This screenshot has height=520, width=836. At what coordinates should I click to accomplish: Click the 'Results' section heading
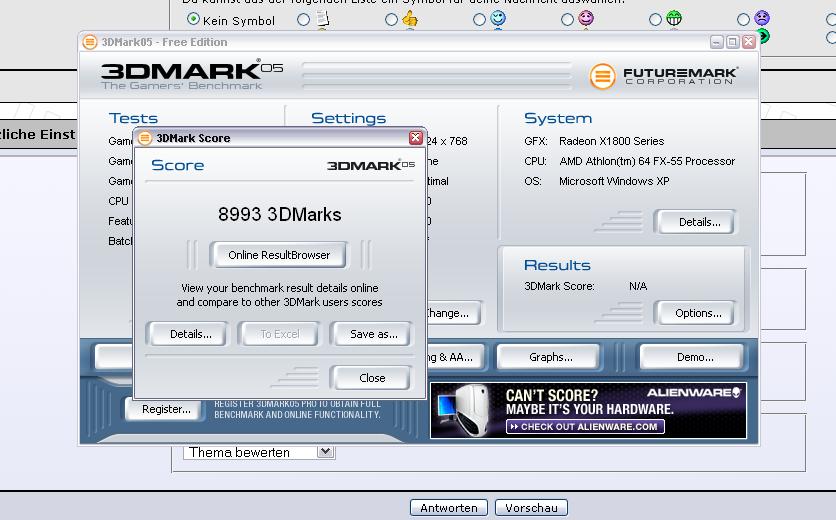click(557, 265)
